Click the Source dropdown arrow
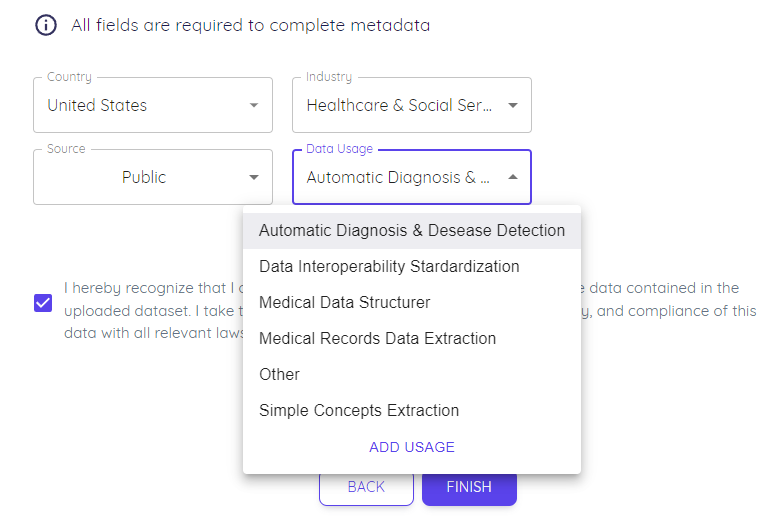Viewport: 773px width, 518px height. (254, 177)
